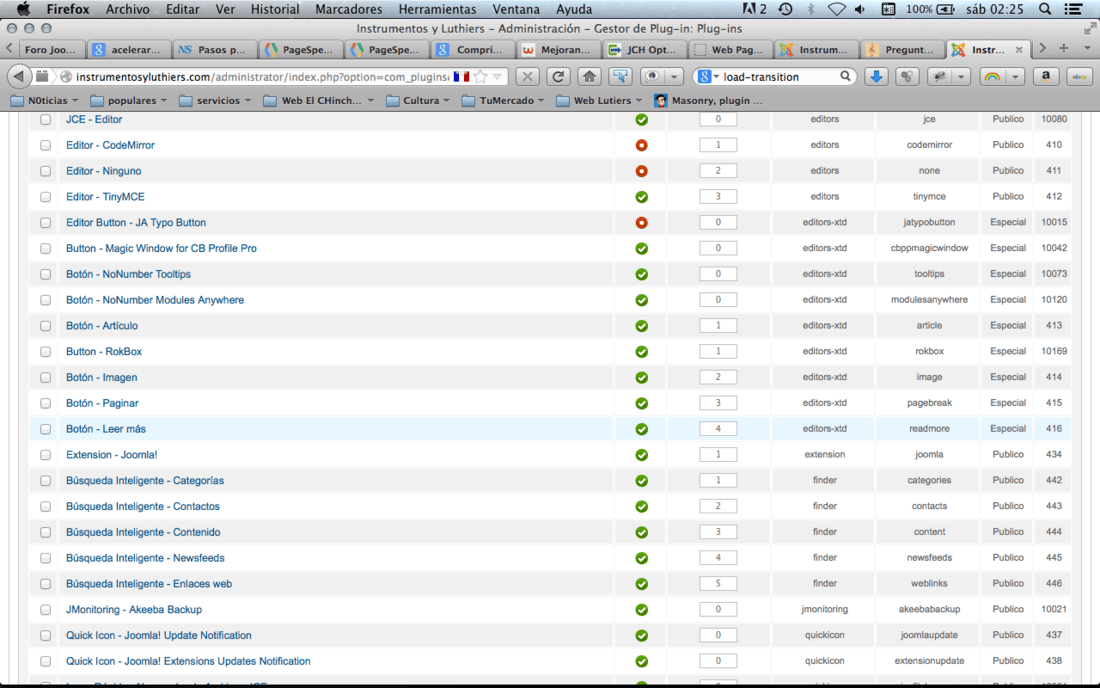Viewport: 1100px width, 688px height.
Task: Bookmark this page with the star icon
Action: click(481, 76)
